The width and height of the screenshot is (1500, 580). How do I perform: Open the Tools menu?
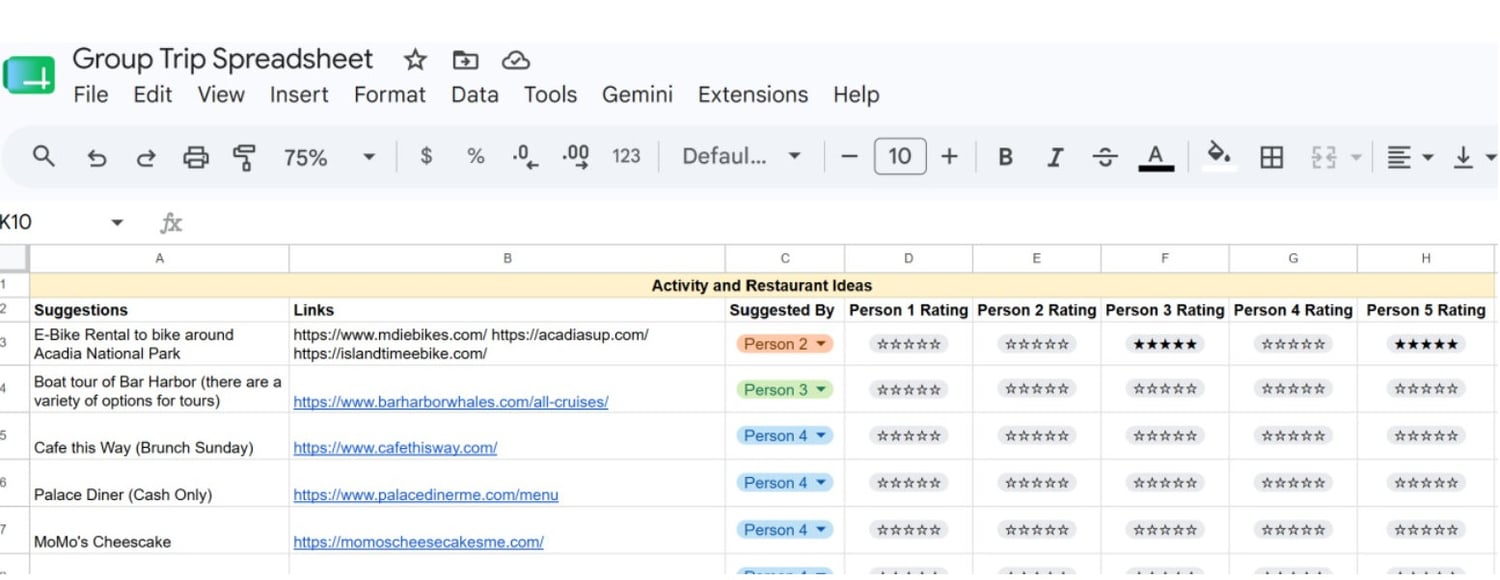tap(551, 95)
